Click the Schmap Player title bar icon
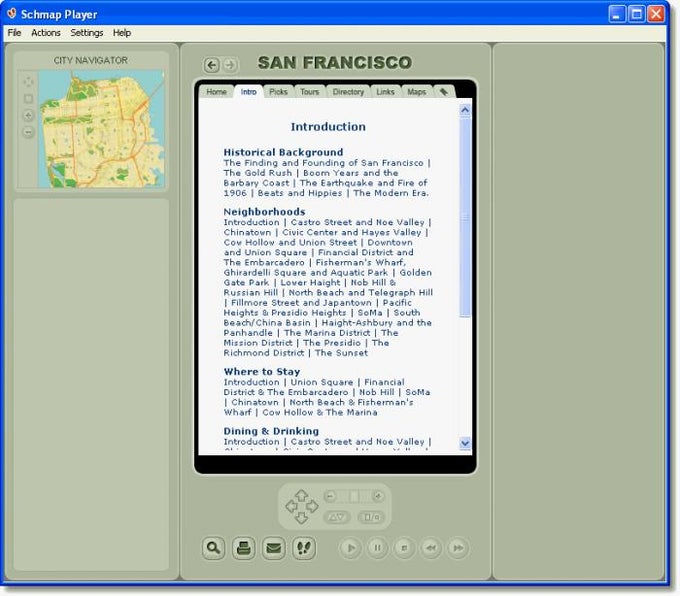 coord(12,13)
